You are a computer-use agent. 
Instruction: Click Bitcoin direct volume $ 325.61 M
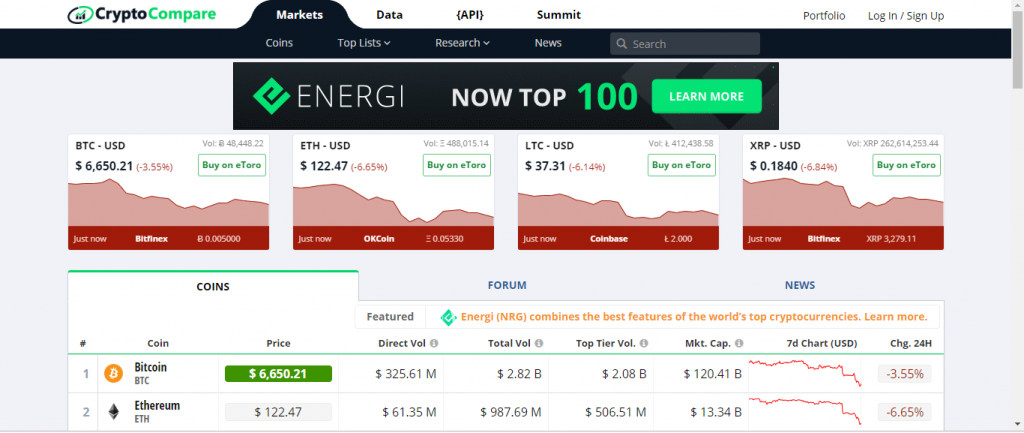coord(406,374)
